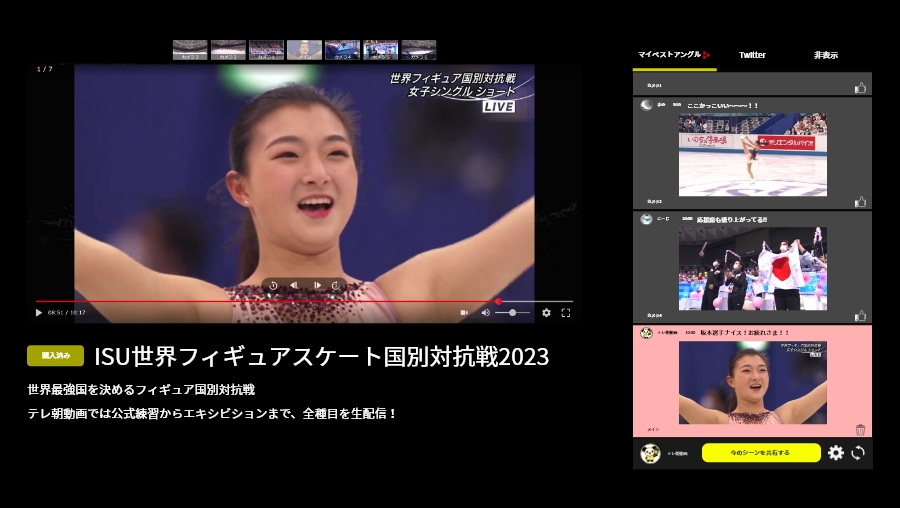900x508 pixels.
Task: Like the skater spiral scene post
Action: (x=860, y=202)
